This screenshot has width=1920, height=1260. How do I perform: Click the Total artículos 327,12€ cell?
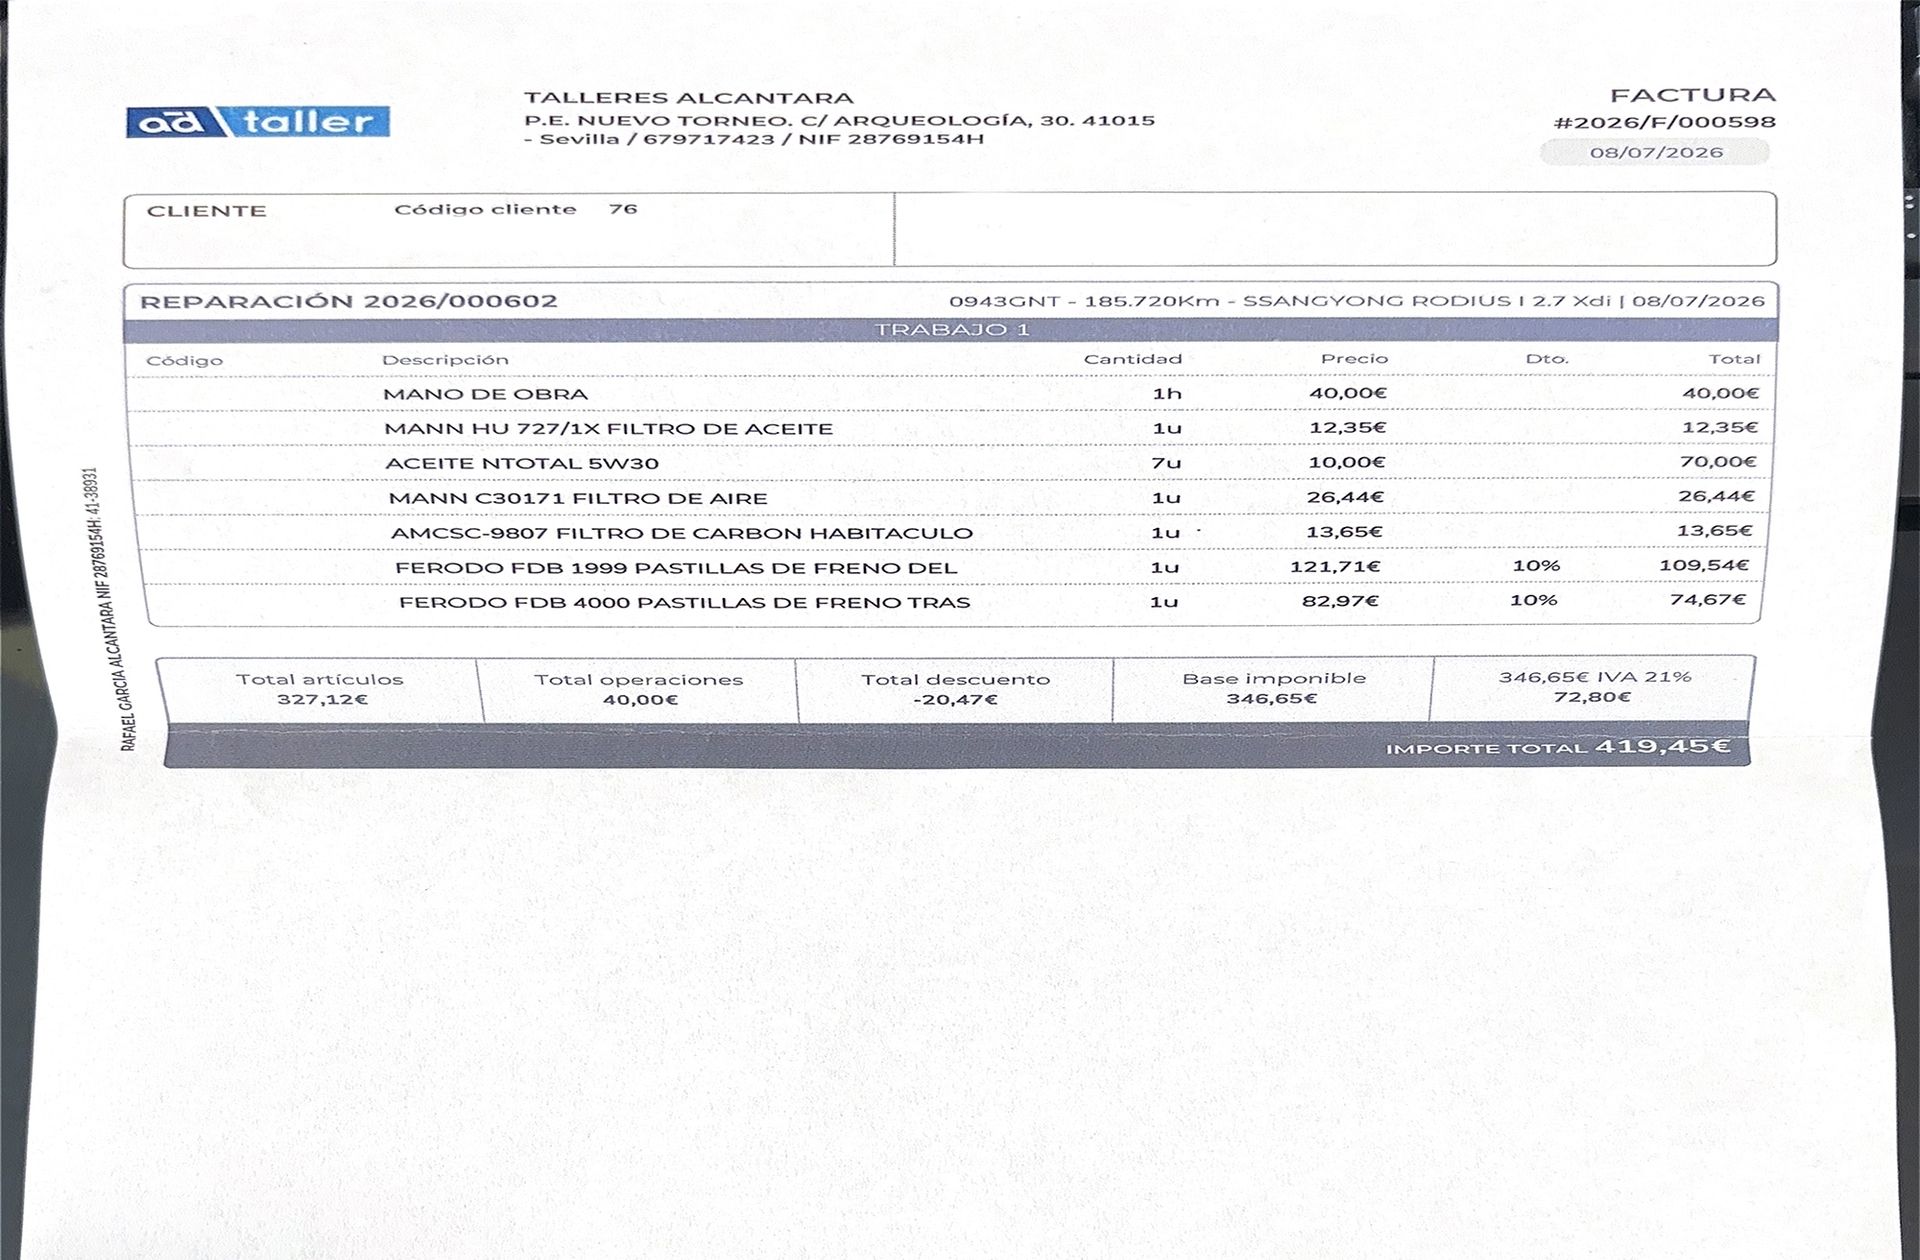(320, 689)
